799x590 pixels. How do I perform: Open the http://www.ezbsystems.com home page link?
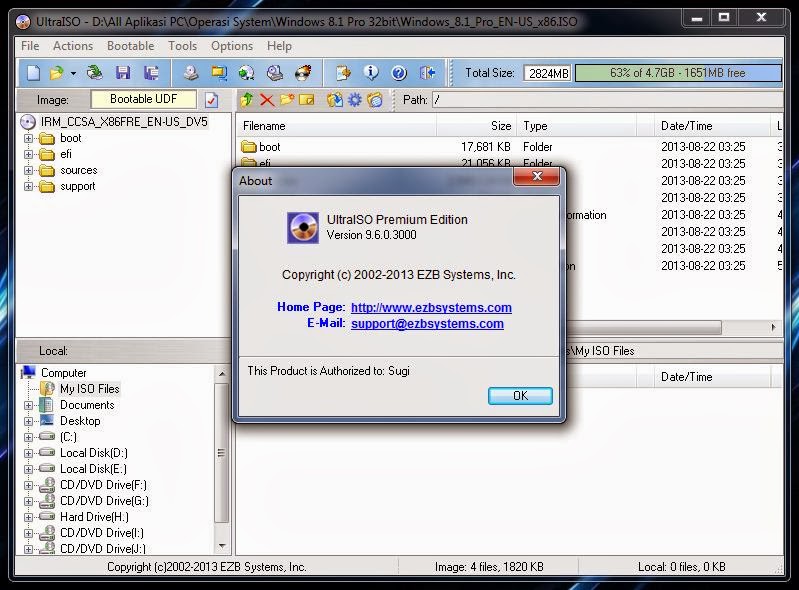point(431,307)
